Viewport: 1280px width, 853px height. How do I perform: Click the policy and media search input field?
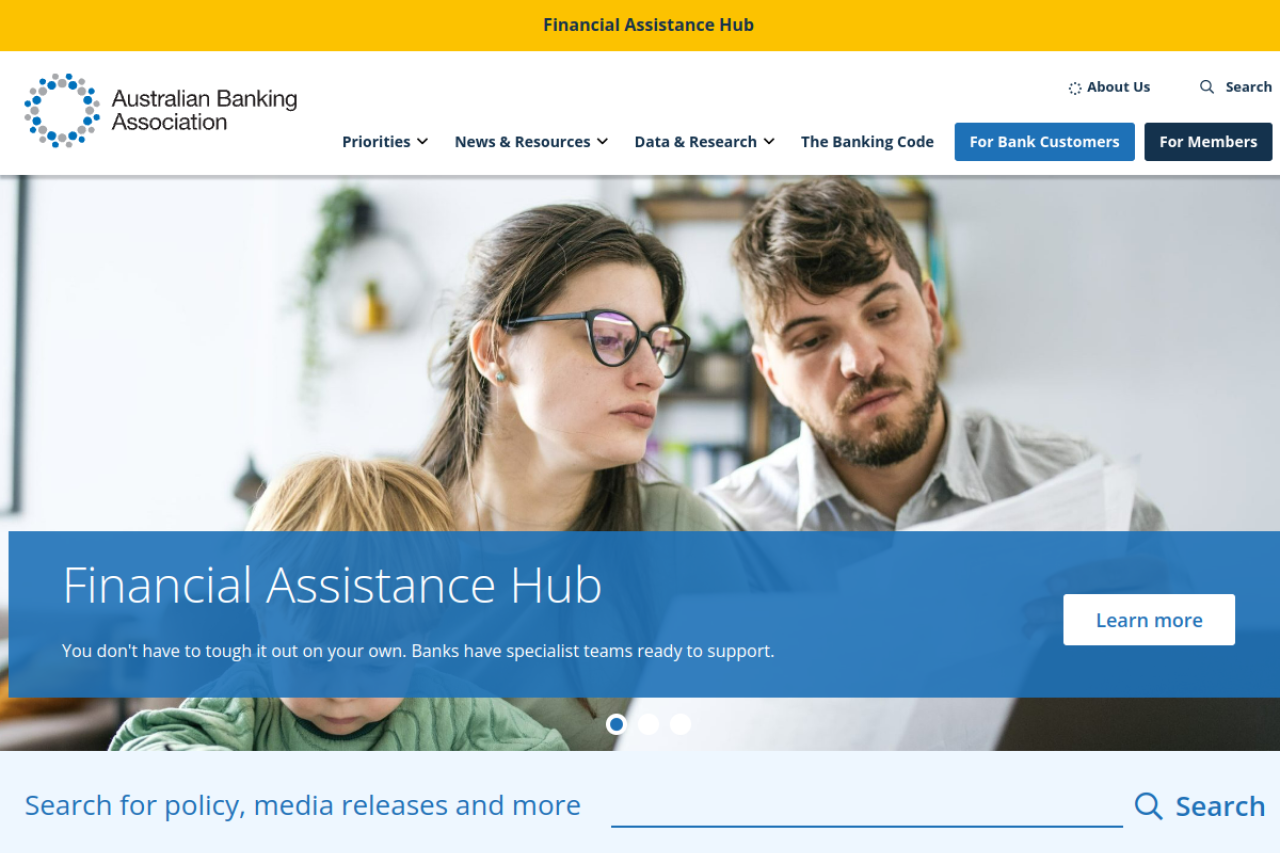[x=867, y=806]
